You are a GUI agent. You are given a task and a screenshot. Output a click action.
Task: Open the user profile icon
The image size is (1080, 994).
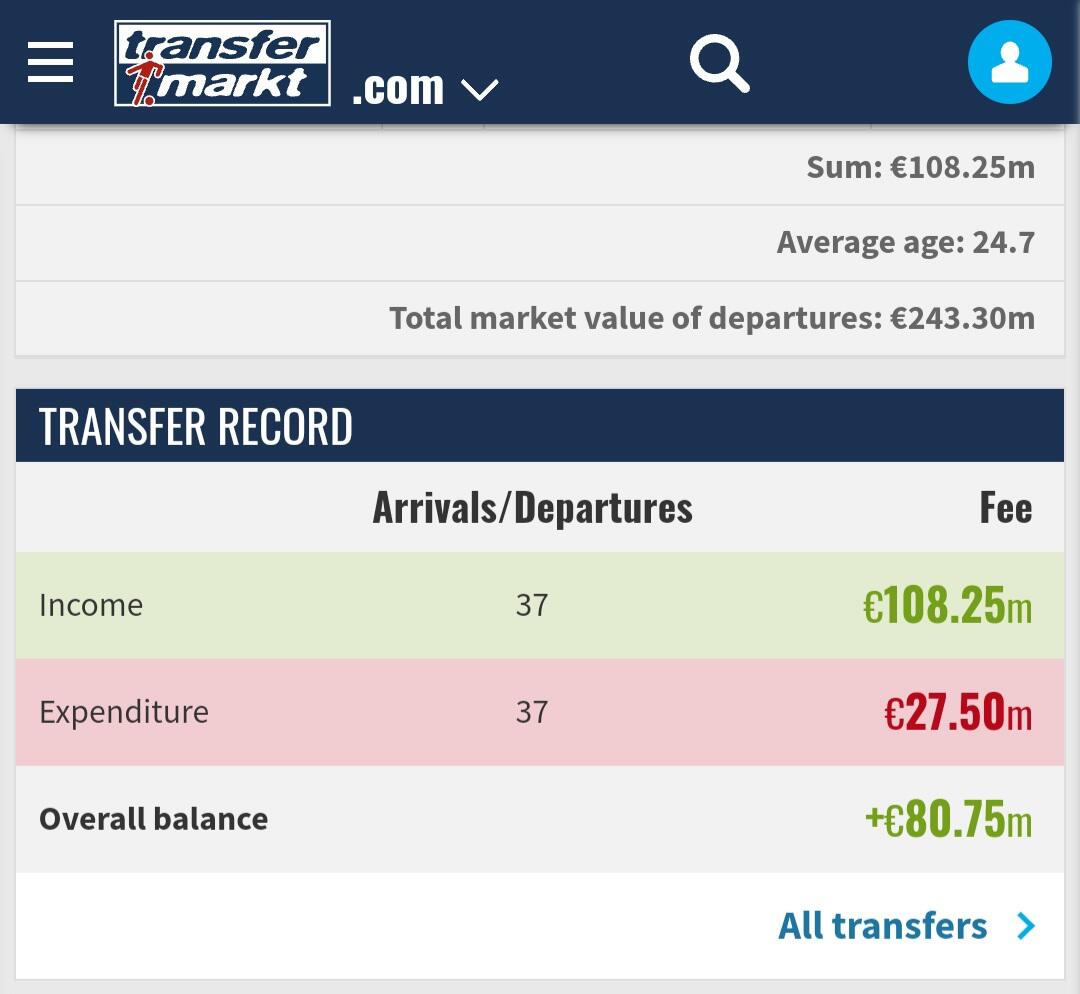coord(1009,63)
